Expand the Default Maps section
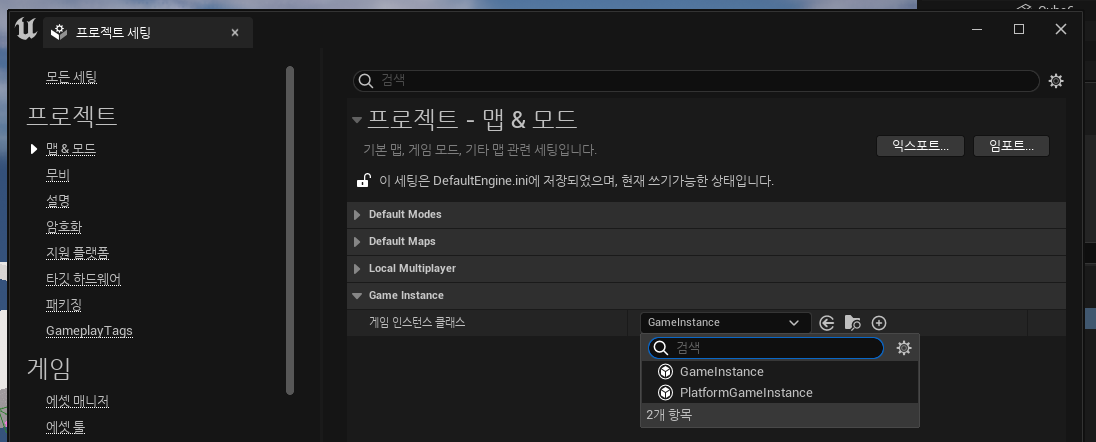Viewport: 1096px width, 442px height. [357, 241]
